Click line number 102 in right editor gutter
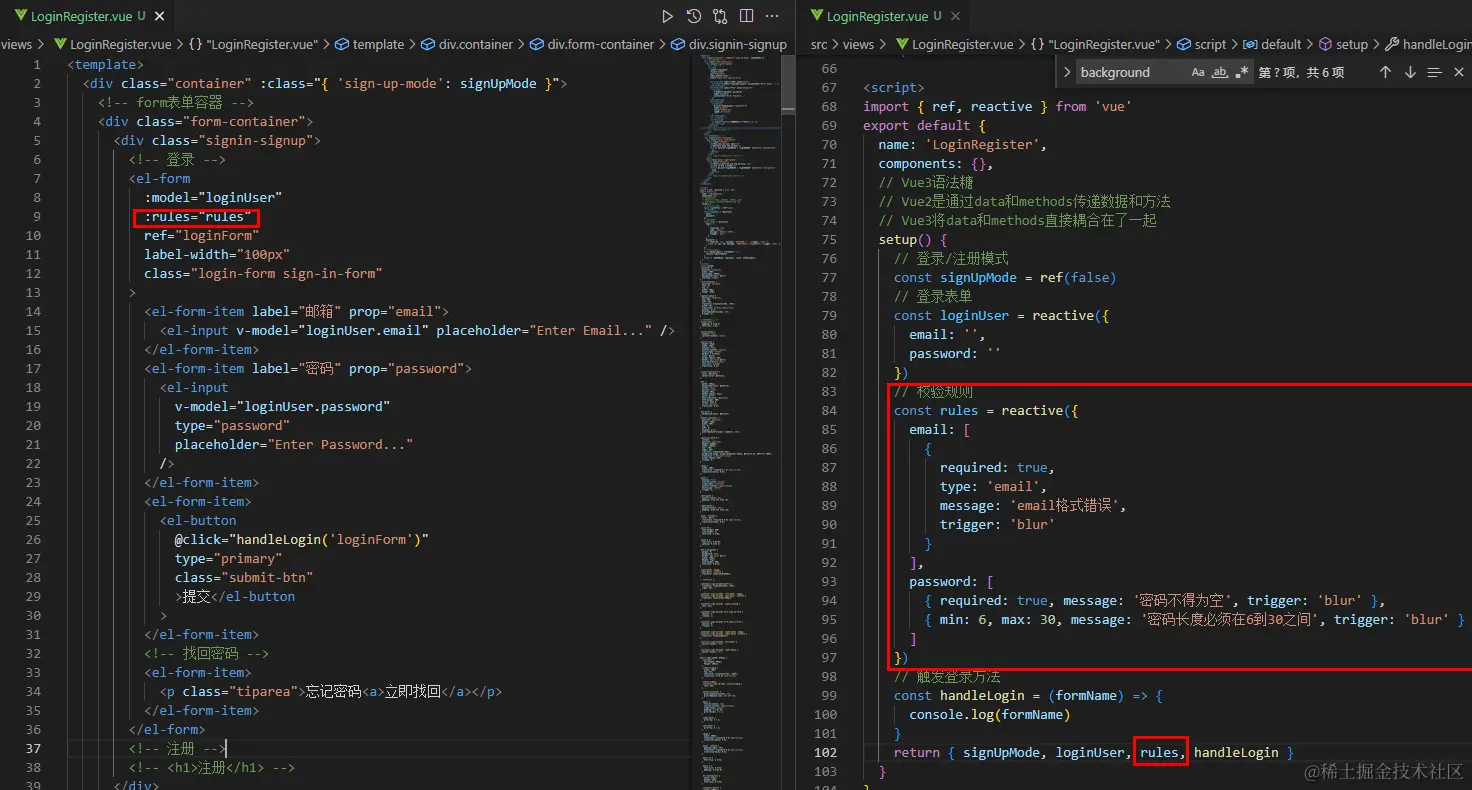 (826, 752)
